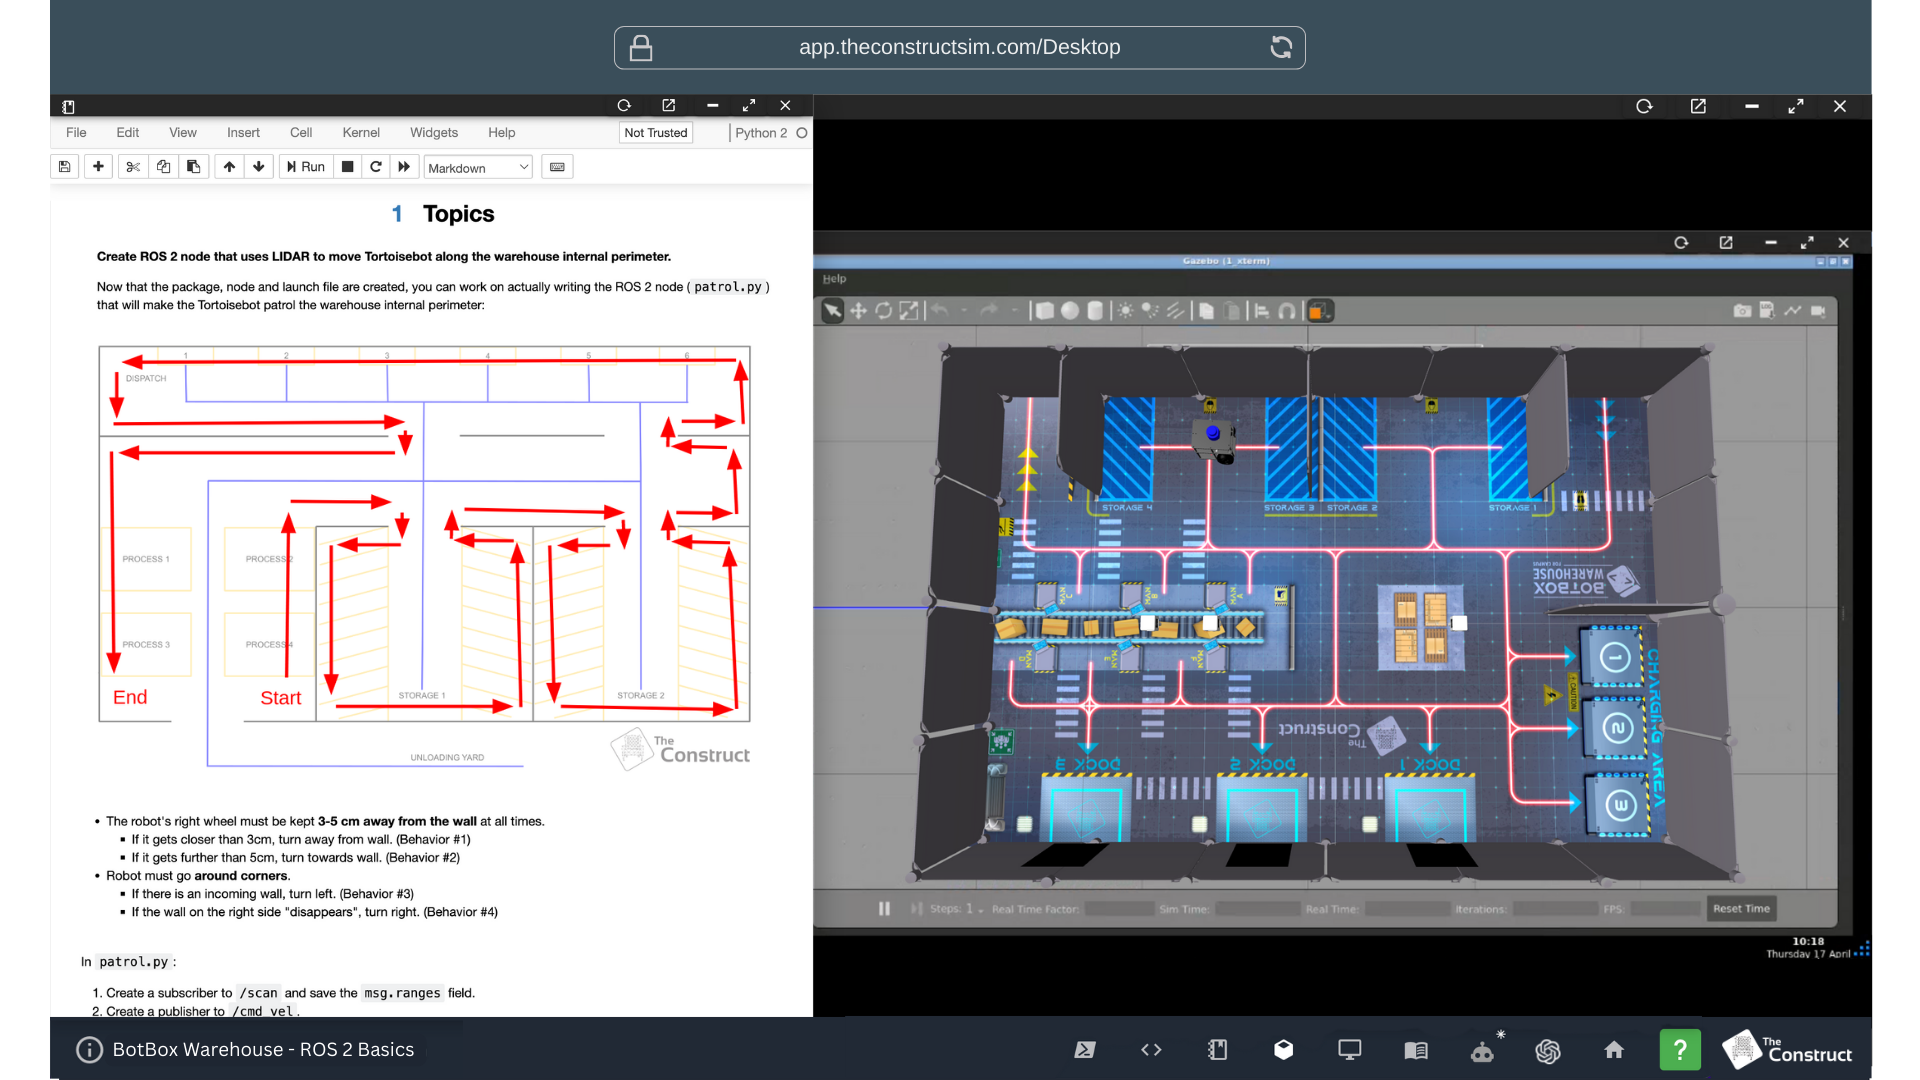1920x1080 pixels.
Task: Redo the last action in Gazebo
Action: tap(989, 311)
